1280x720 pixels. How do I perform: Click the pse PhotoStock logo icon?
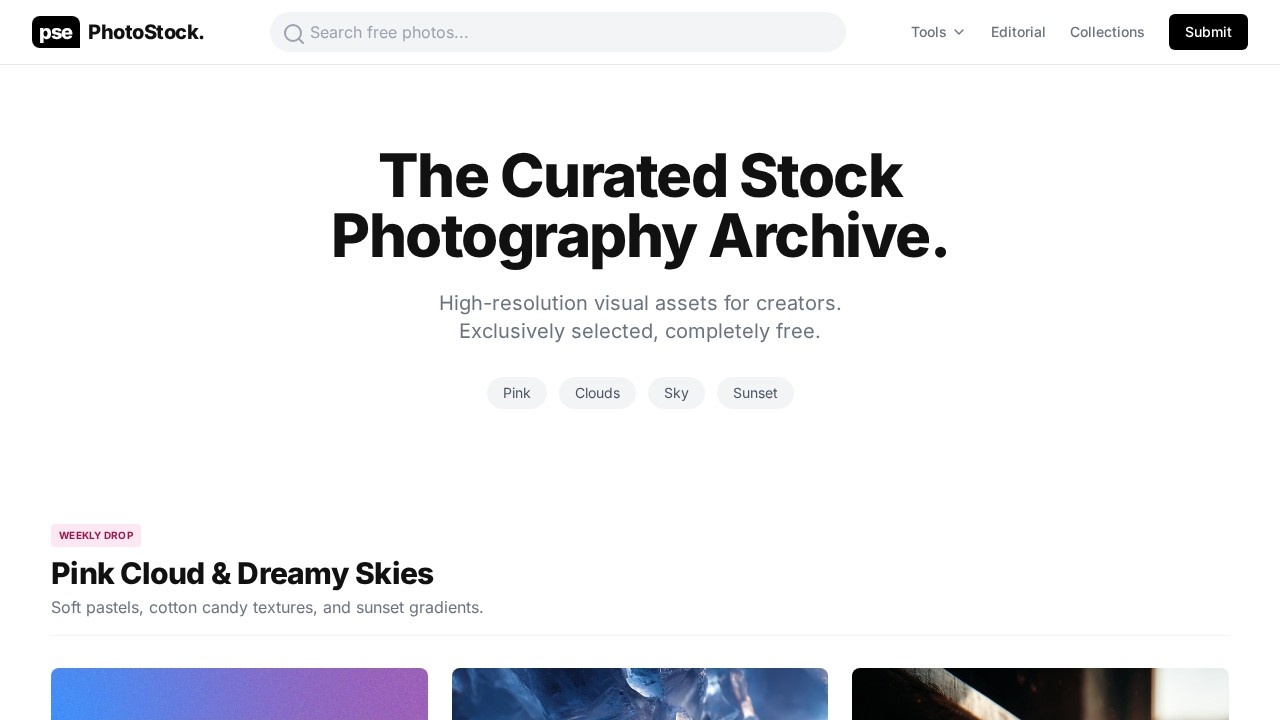pos(56,32)
